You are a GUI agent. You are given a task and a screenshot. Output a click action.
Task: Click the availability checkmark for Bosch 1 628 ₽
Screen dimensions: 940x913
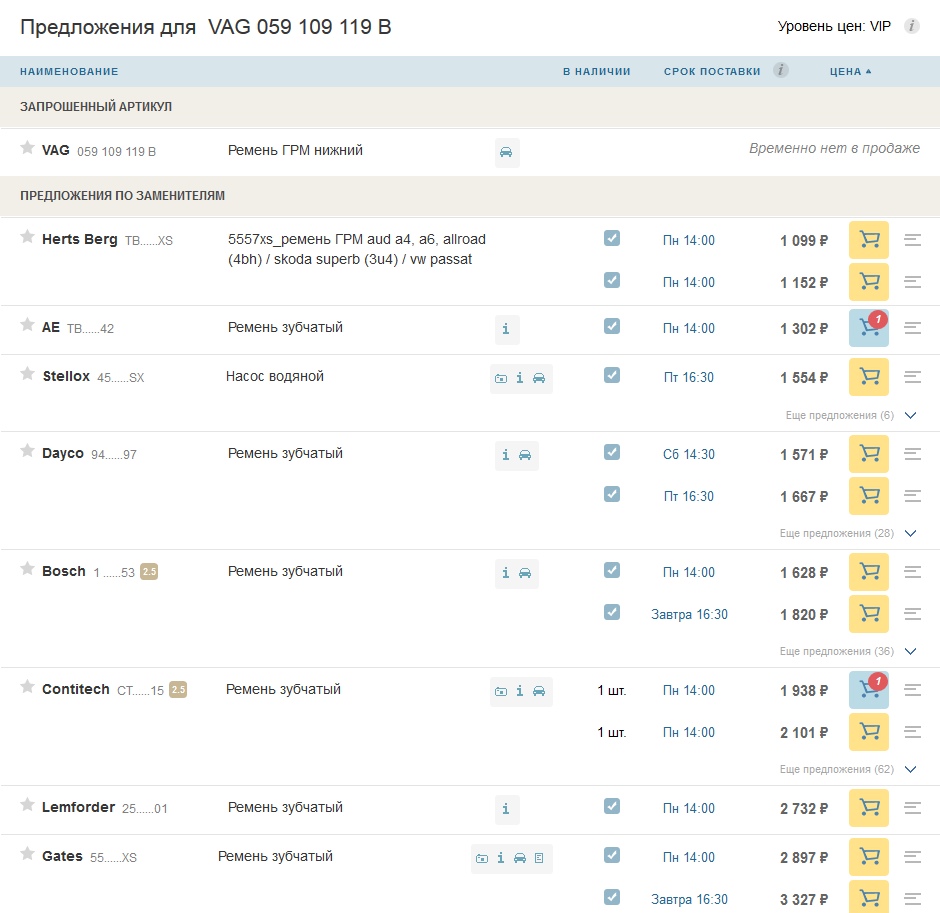click(x=611, y=570)
